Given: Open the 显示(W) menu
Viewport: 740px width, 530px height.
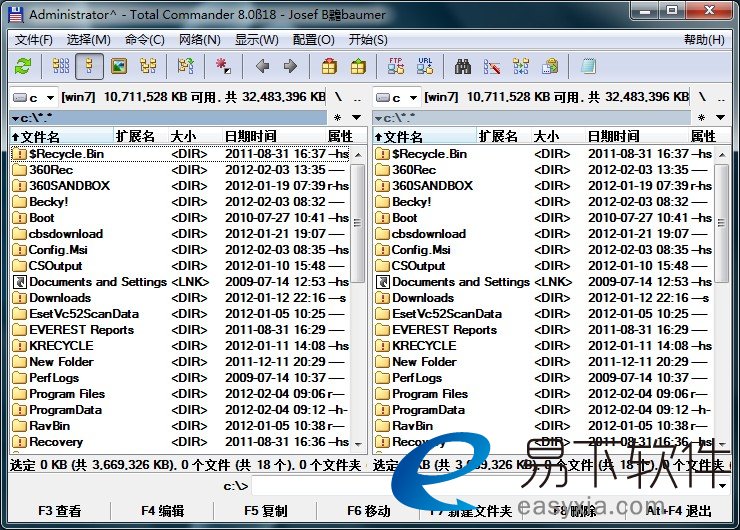Looking at the screenshot, I should click(257, 40).
